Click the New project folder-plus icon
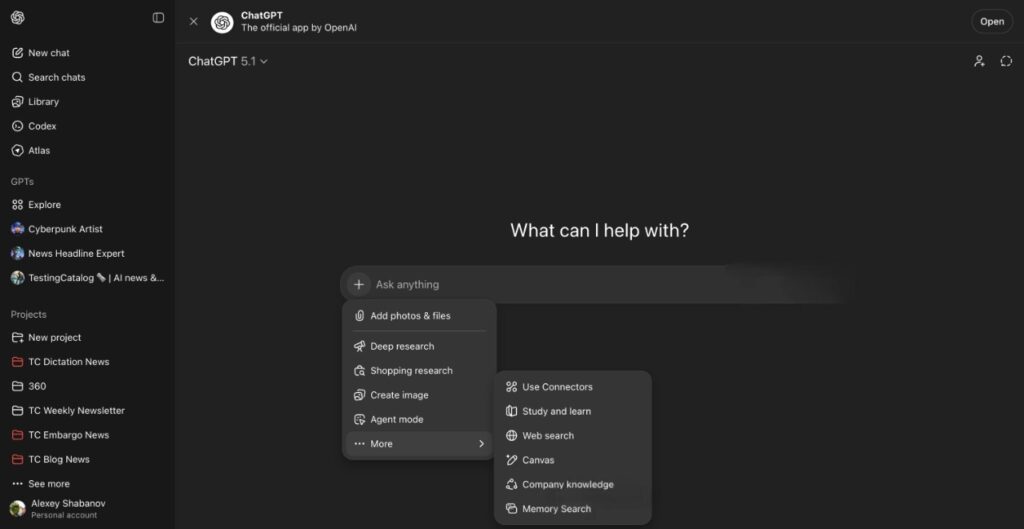Image resolution: width=1024 pixels, height=529 pixels. point(18,338)
